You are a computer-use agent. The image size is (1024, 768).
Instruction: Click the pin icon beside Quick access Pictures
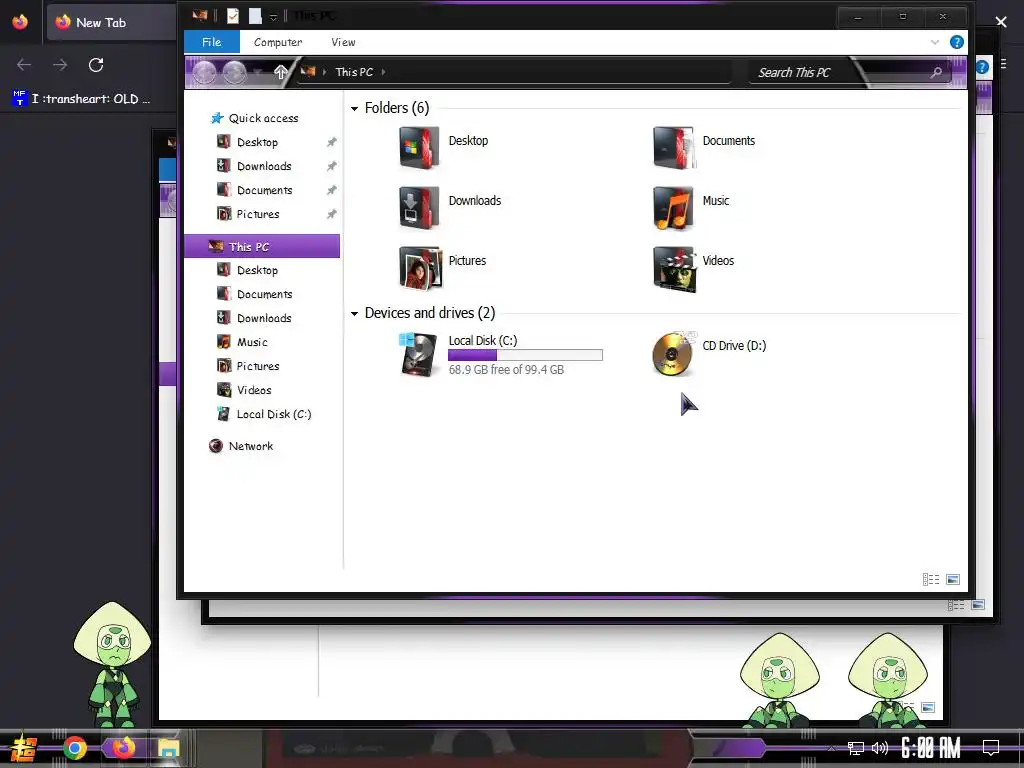tap(331, 214)
